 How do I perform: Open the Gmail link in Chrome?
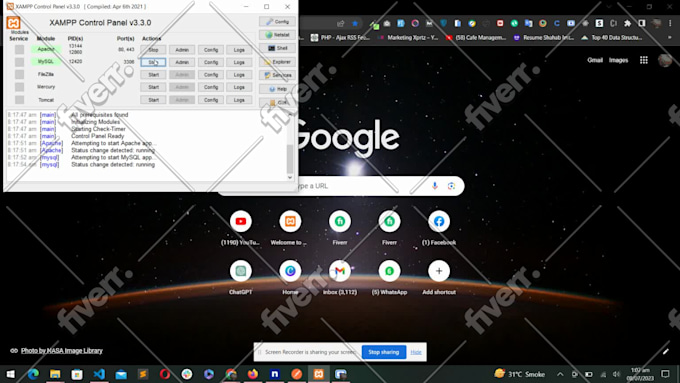[595, 60]
